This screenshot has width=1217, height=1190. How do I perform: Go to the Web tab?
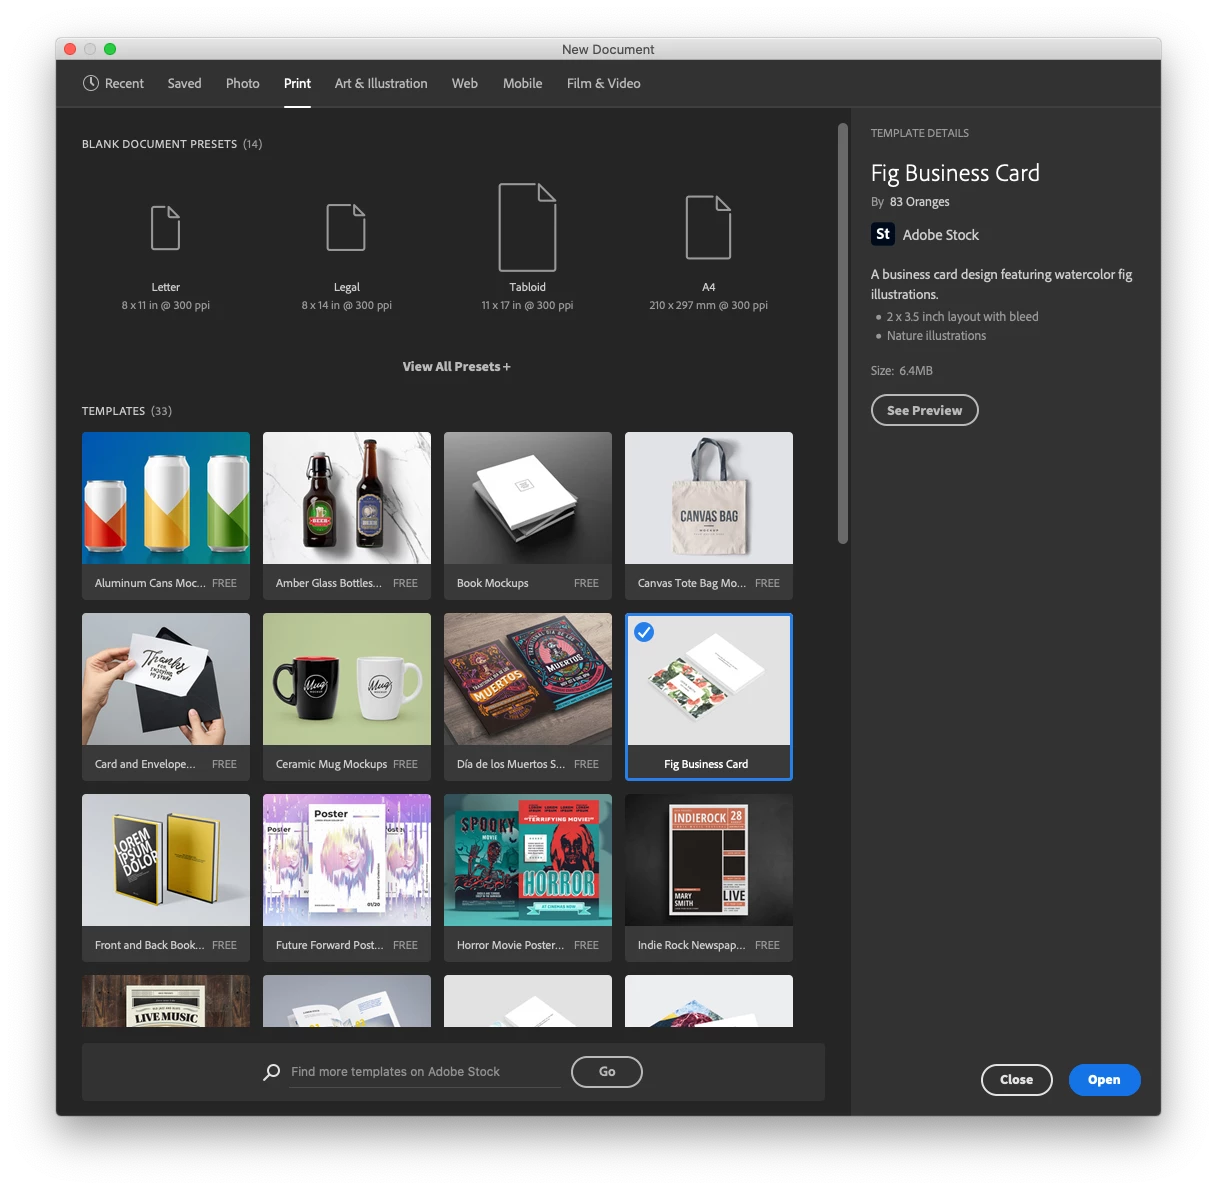tap(465, 83)
